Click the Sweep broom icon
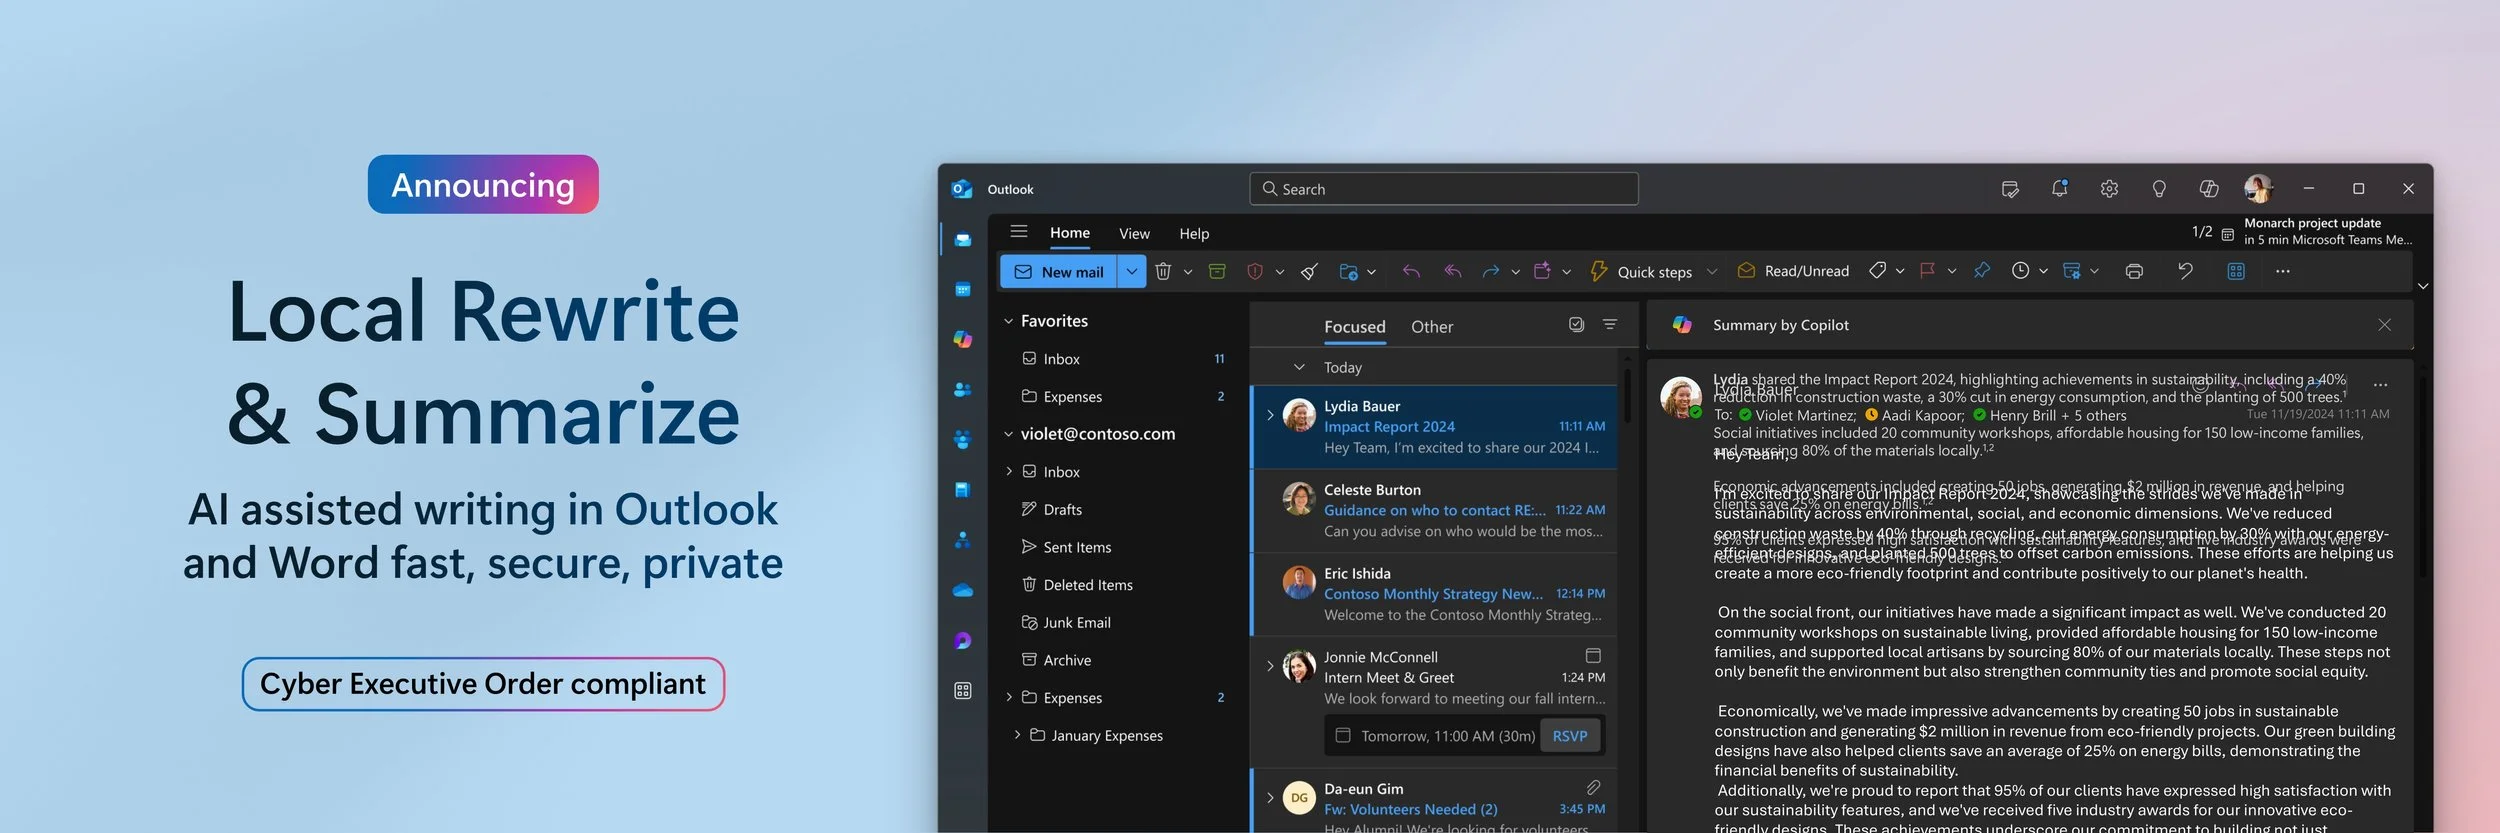This screenshot has height=833, width=2500. (x=1309, y=271)
